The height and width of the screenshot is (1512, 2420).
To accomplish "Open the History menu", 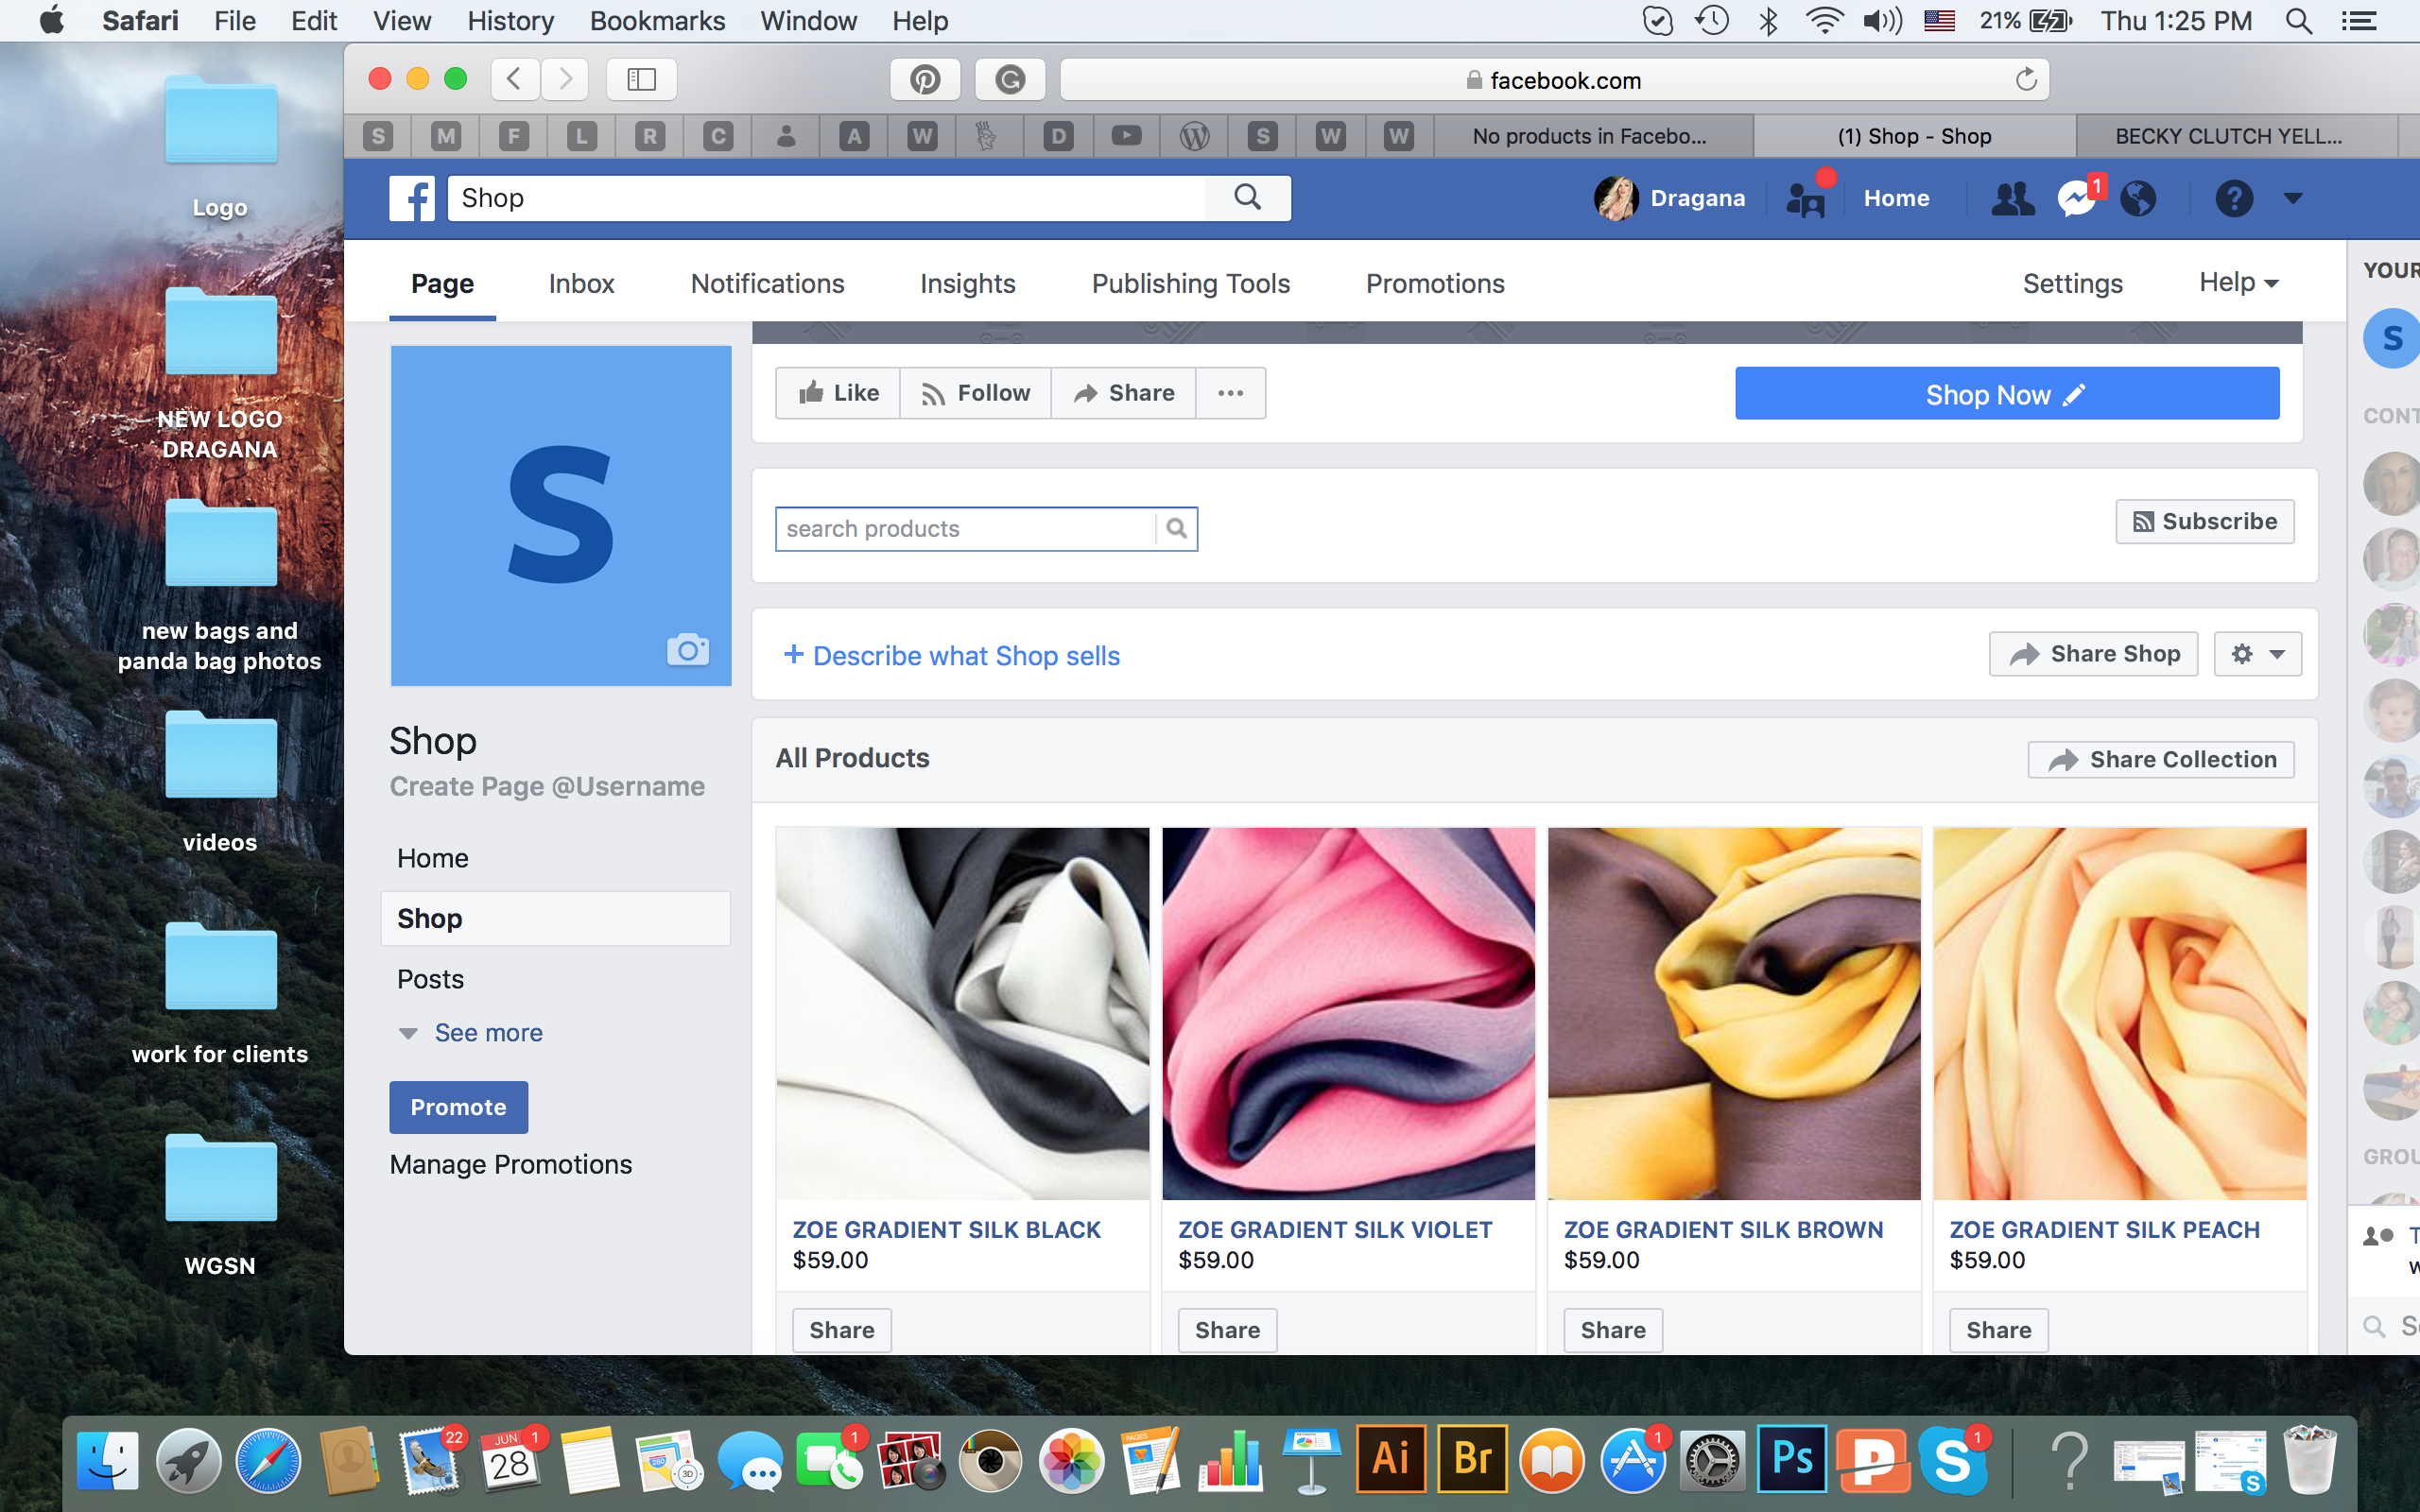I will (510, 21).
